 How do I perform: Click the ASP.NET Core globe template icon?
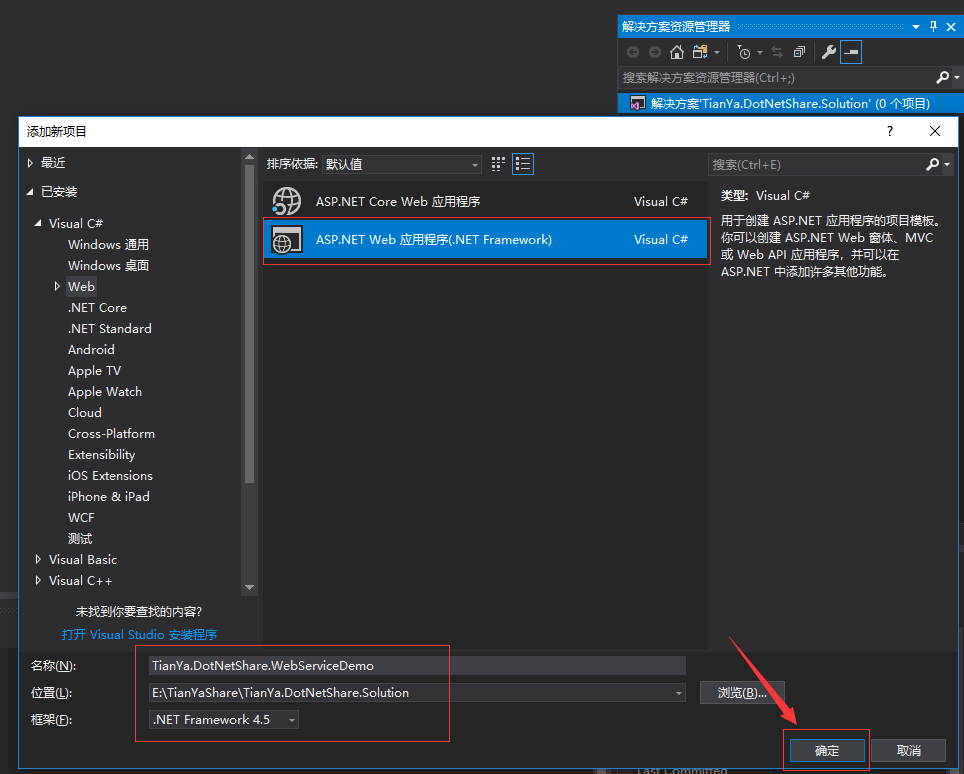(286, 201)
